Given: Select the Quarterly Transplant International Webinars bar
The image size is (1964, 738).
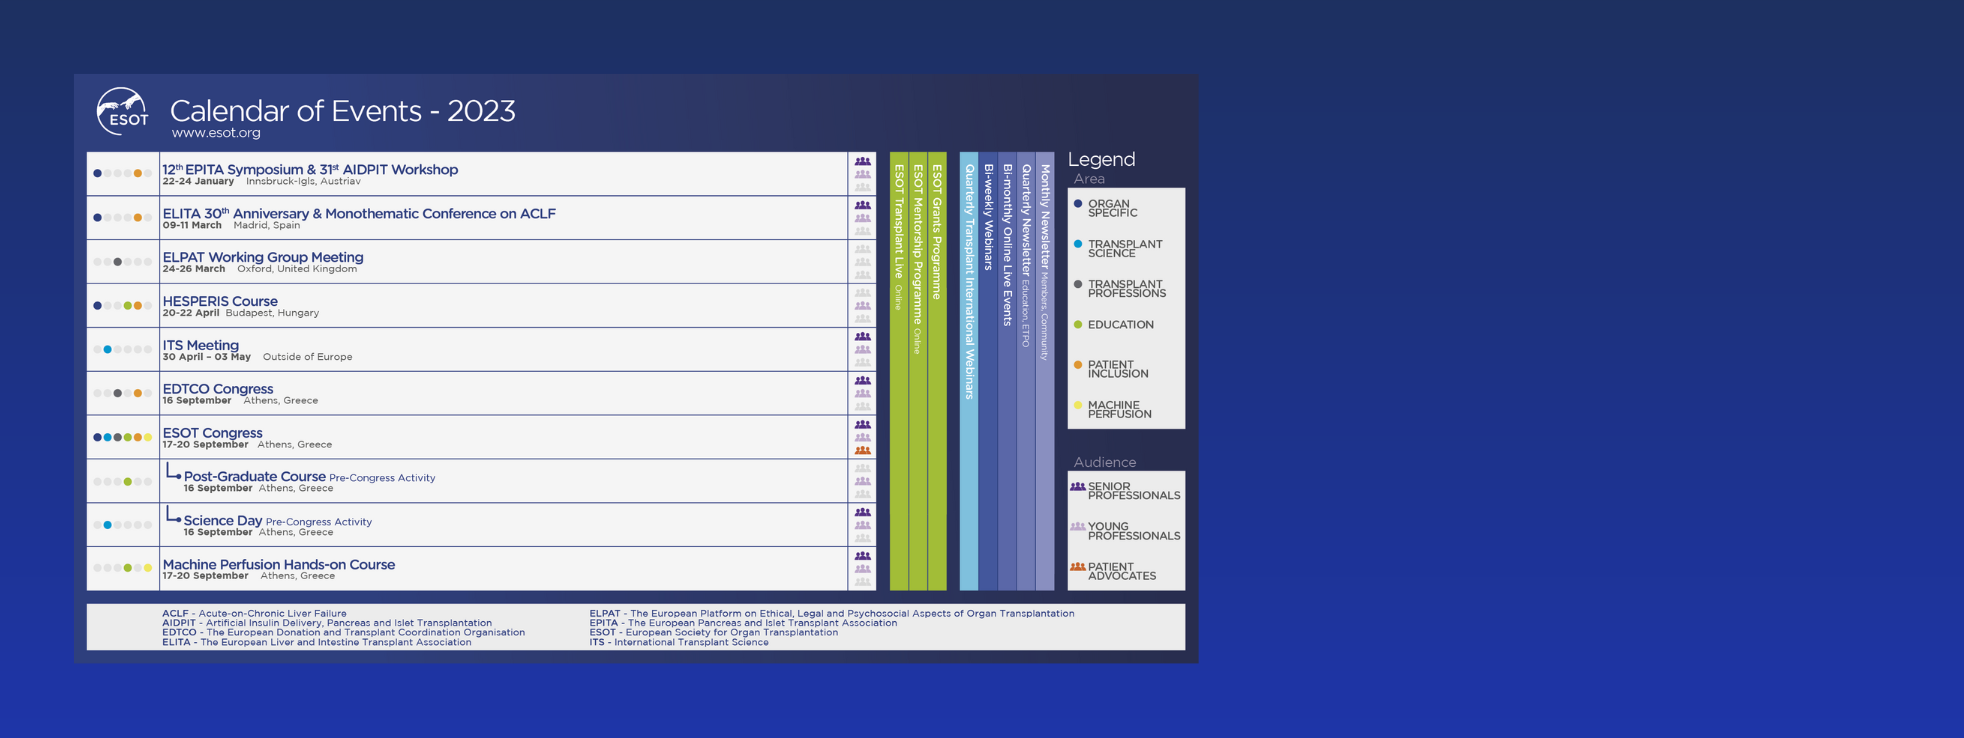Looking at the screenshot, I should pyautogui.click(x=969, y=370).
